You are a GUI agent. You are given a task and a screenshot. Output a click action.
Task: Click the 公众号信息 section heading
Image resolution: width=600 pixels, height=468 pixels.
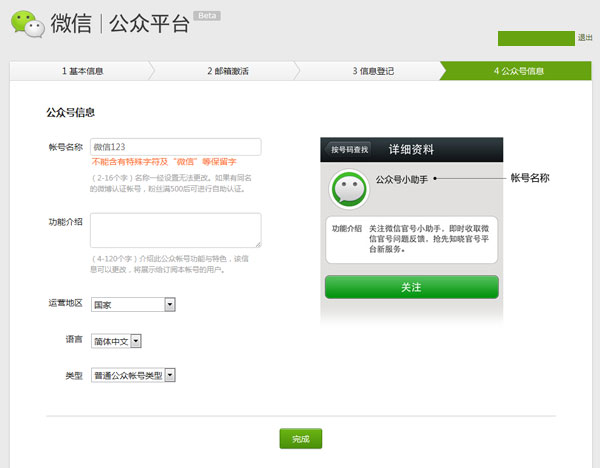click(70, 113)
